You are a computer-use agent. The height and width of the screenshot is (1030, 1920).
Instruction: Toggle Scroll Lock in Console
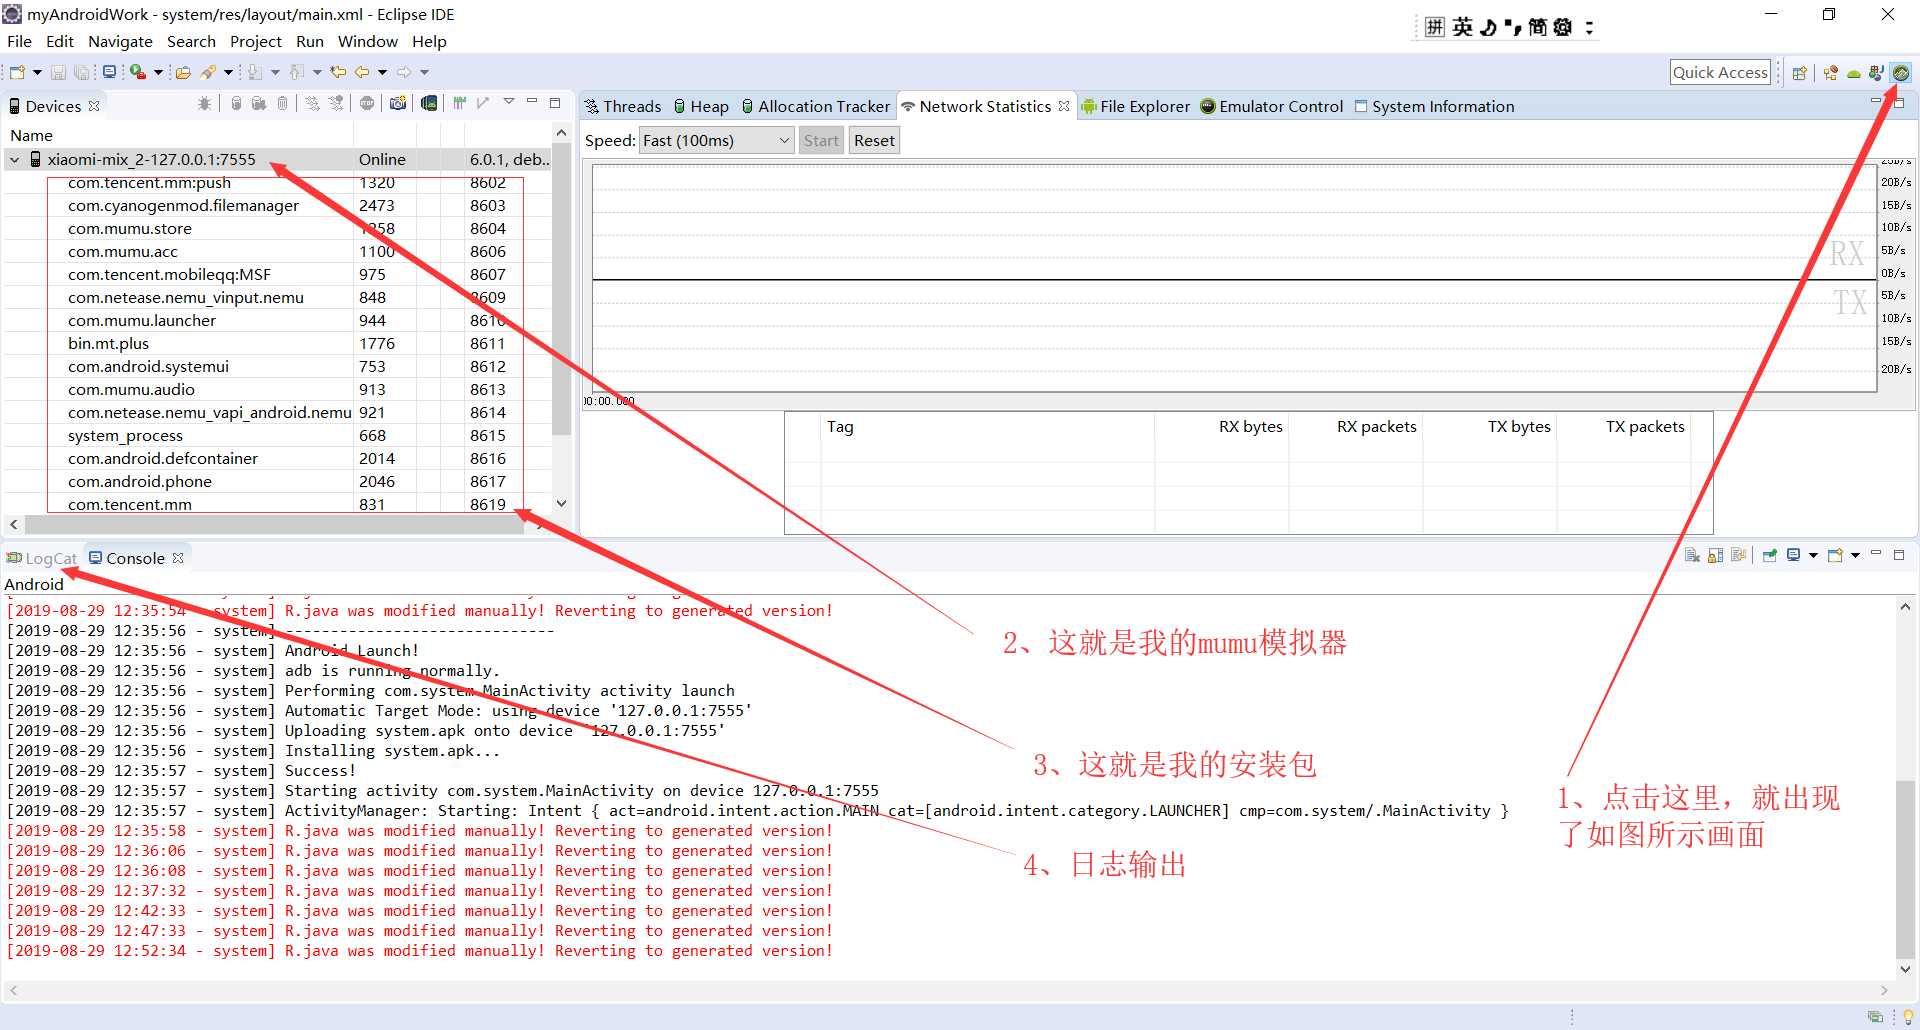tap(1715, 555)
